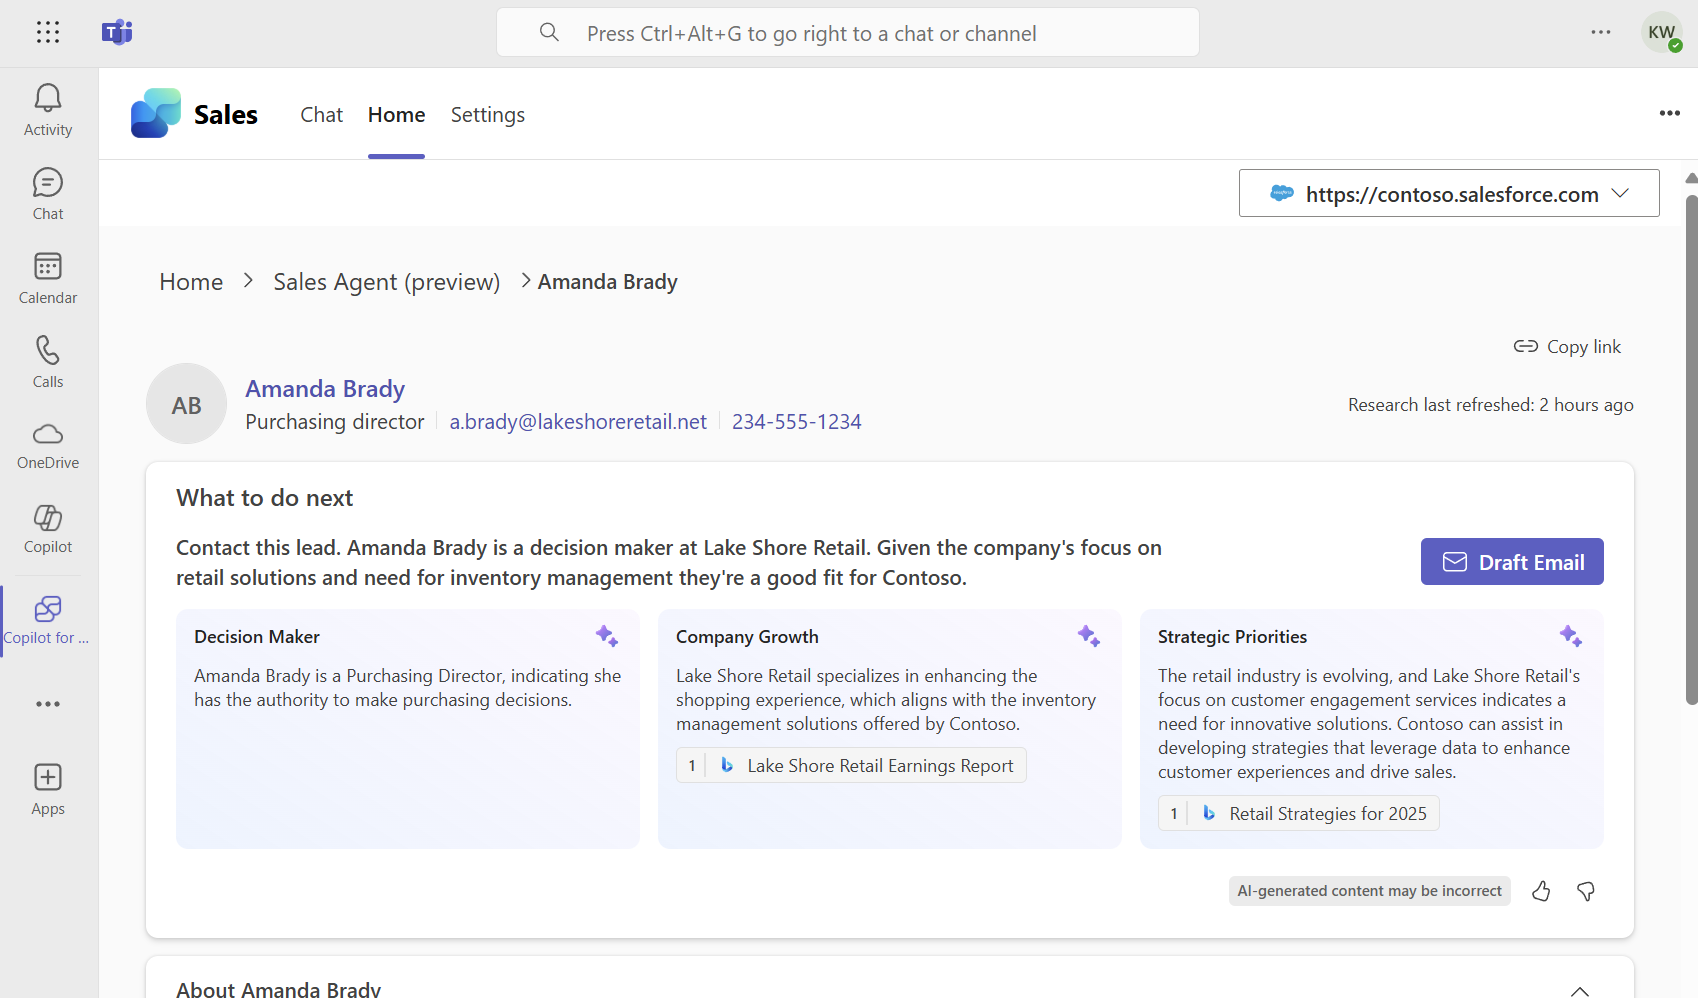Image resolution: width=1698 pixels, height=998 pixels.
Task: Give thumbs up on AI-generated content
Action: tap(1540, 891)
